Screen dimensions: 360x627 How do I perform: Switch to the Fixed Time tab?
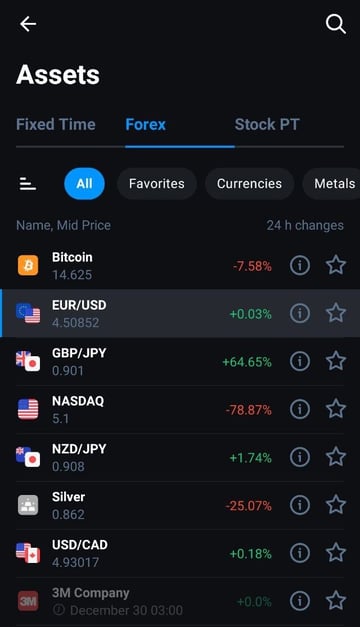56,124
